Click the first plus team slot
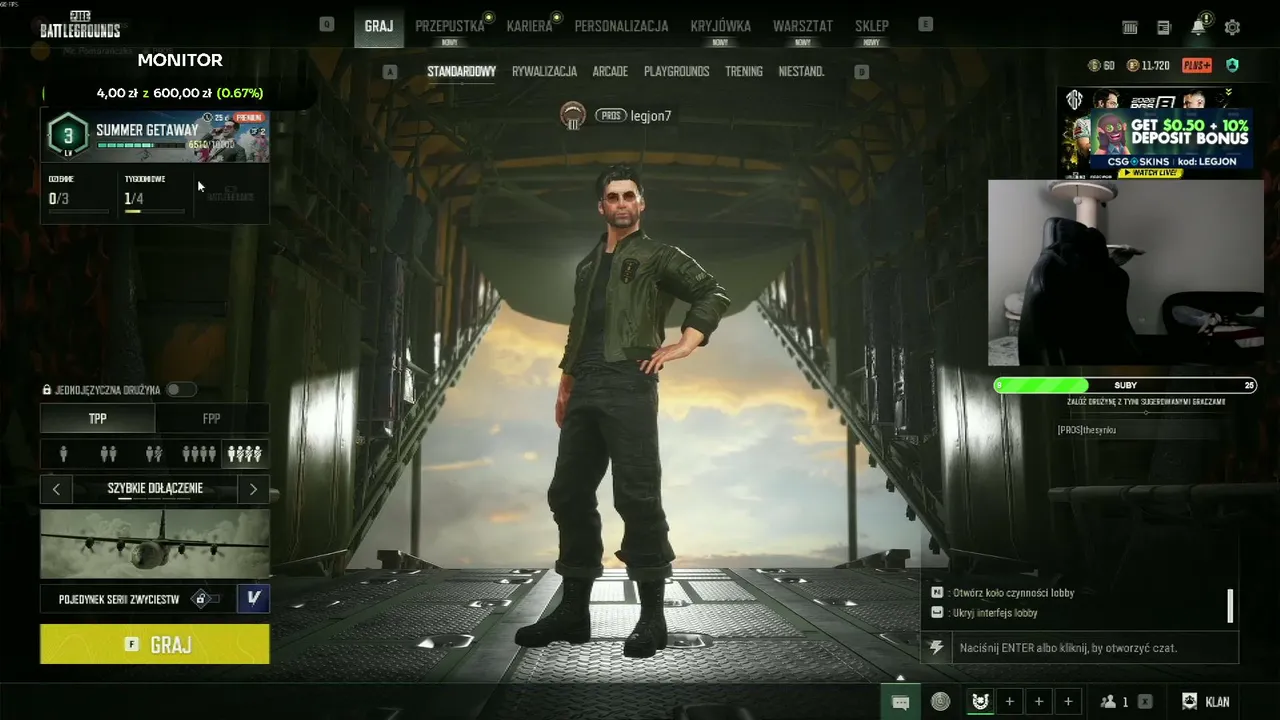 coord(1010,701)
